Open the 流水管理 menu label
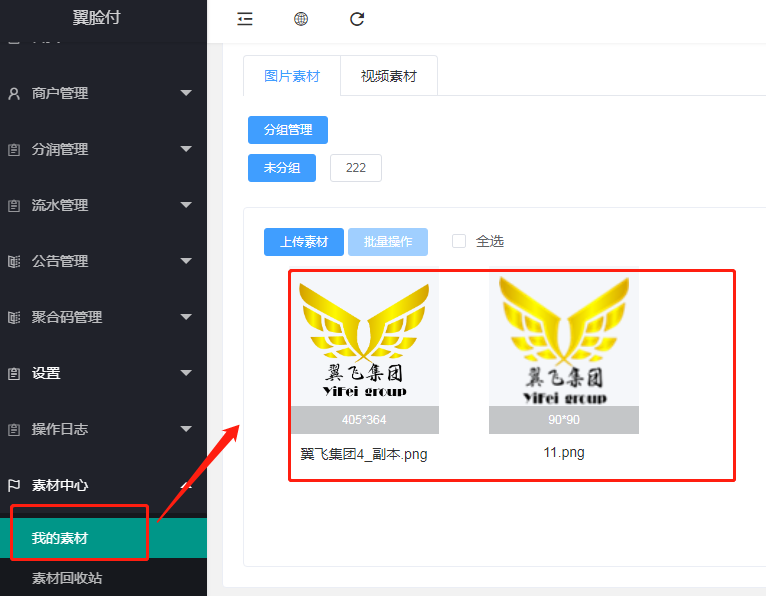 (60, 205)
